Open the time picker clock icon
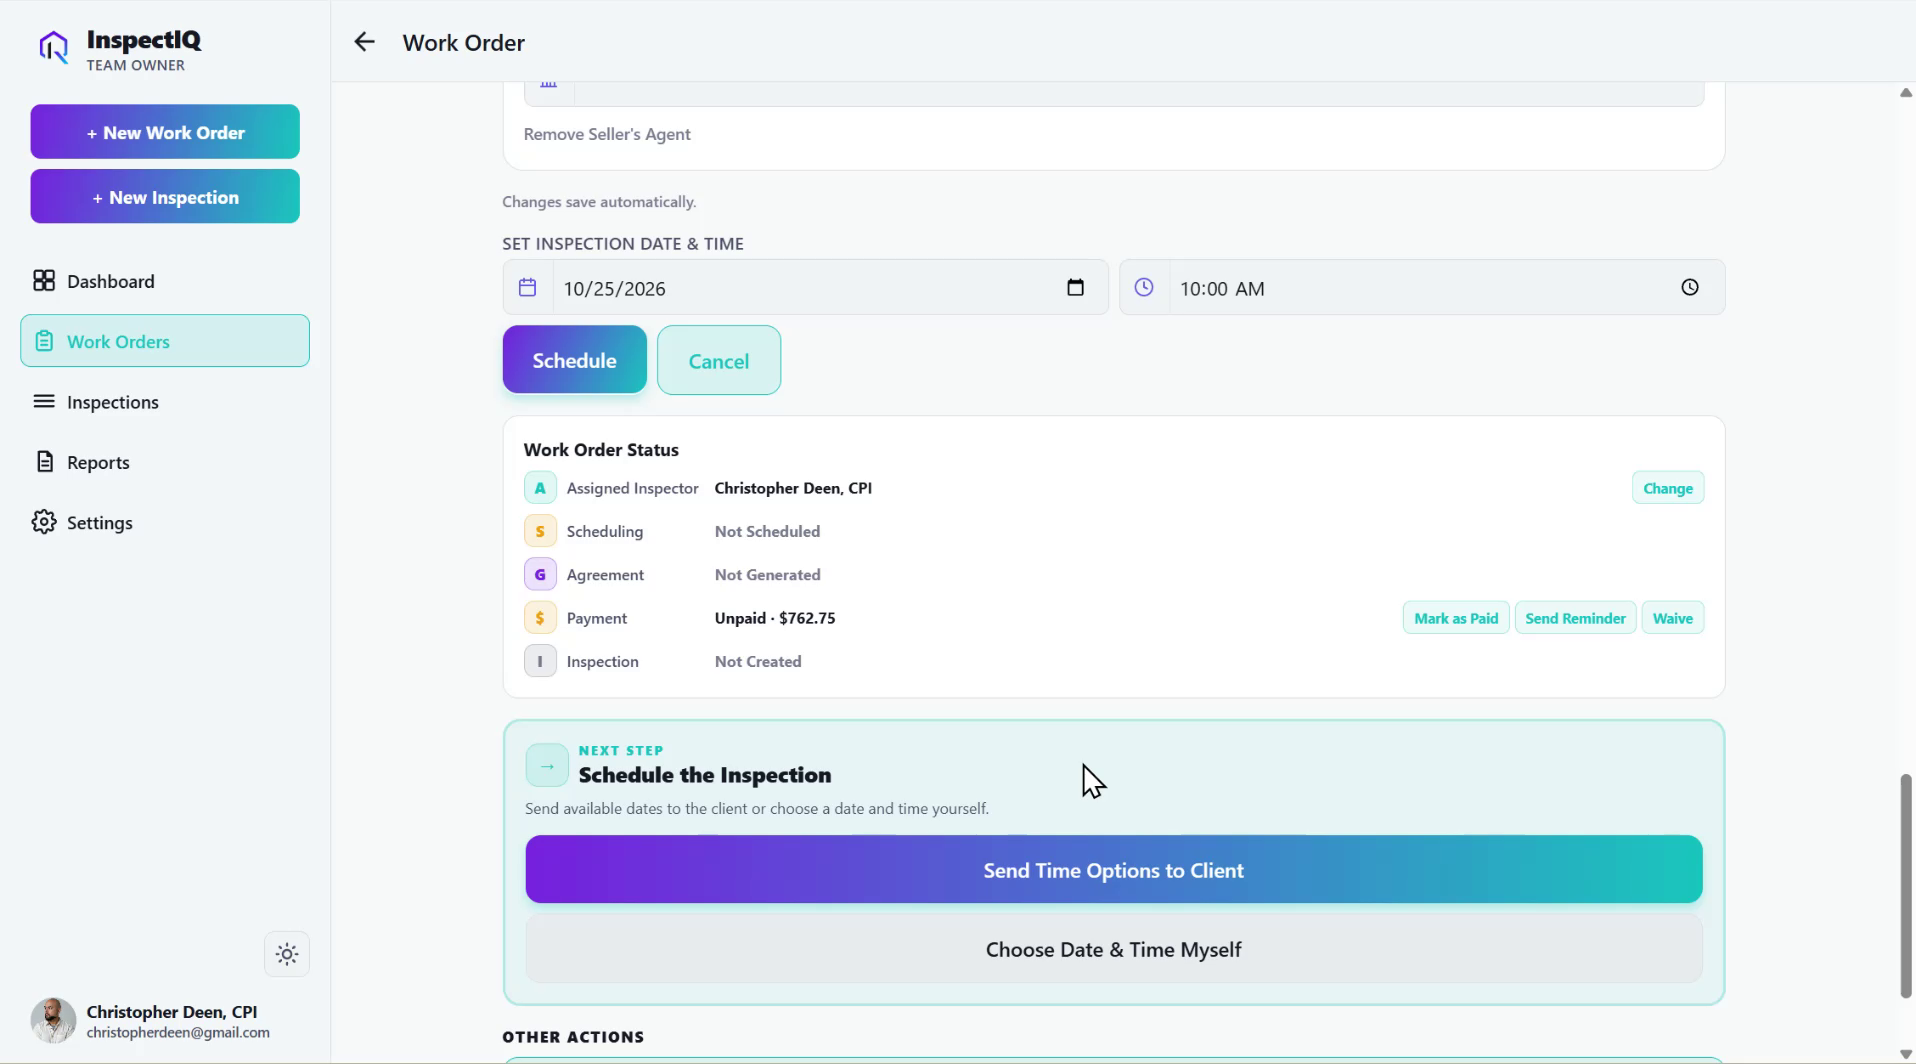The image size is (1916, 1064). [1690, 288]
